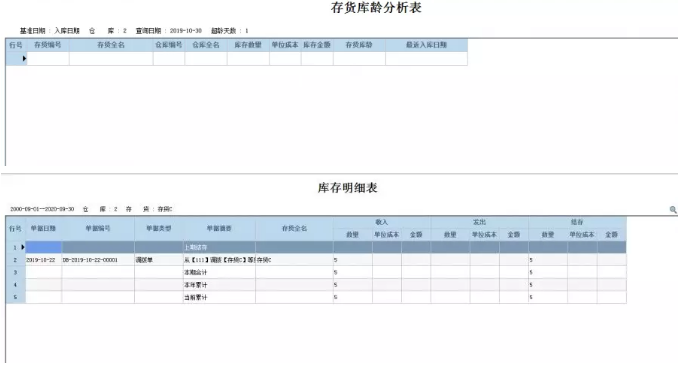Click the magnifier search icon in 库存明细表
689x366 pixels.
point(673,210)
